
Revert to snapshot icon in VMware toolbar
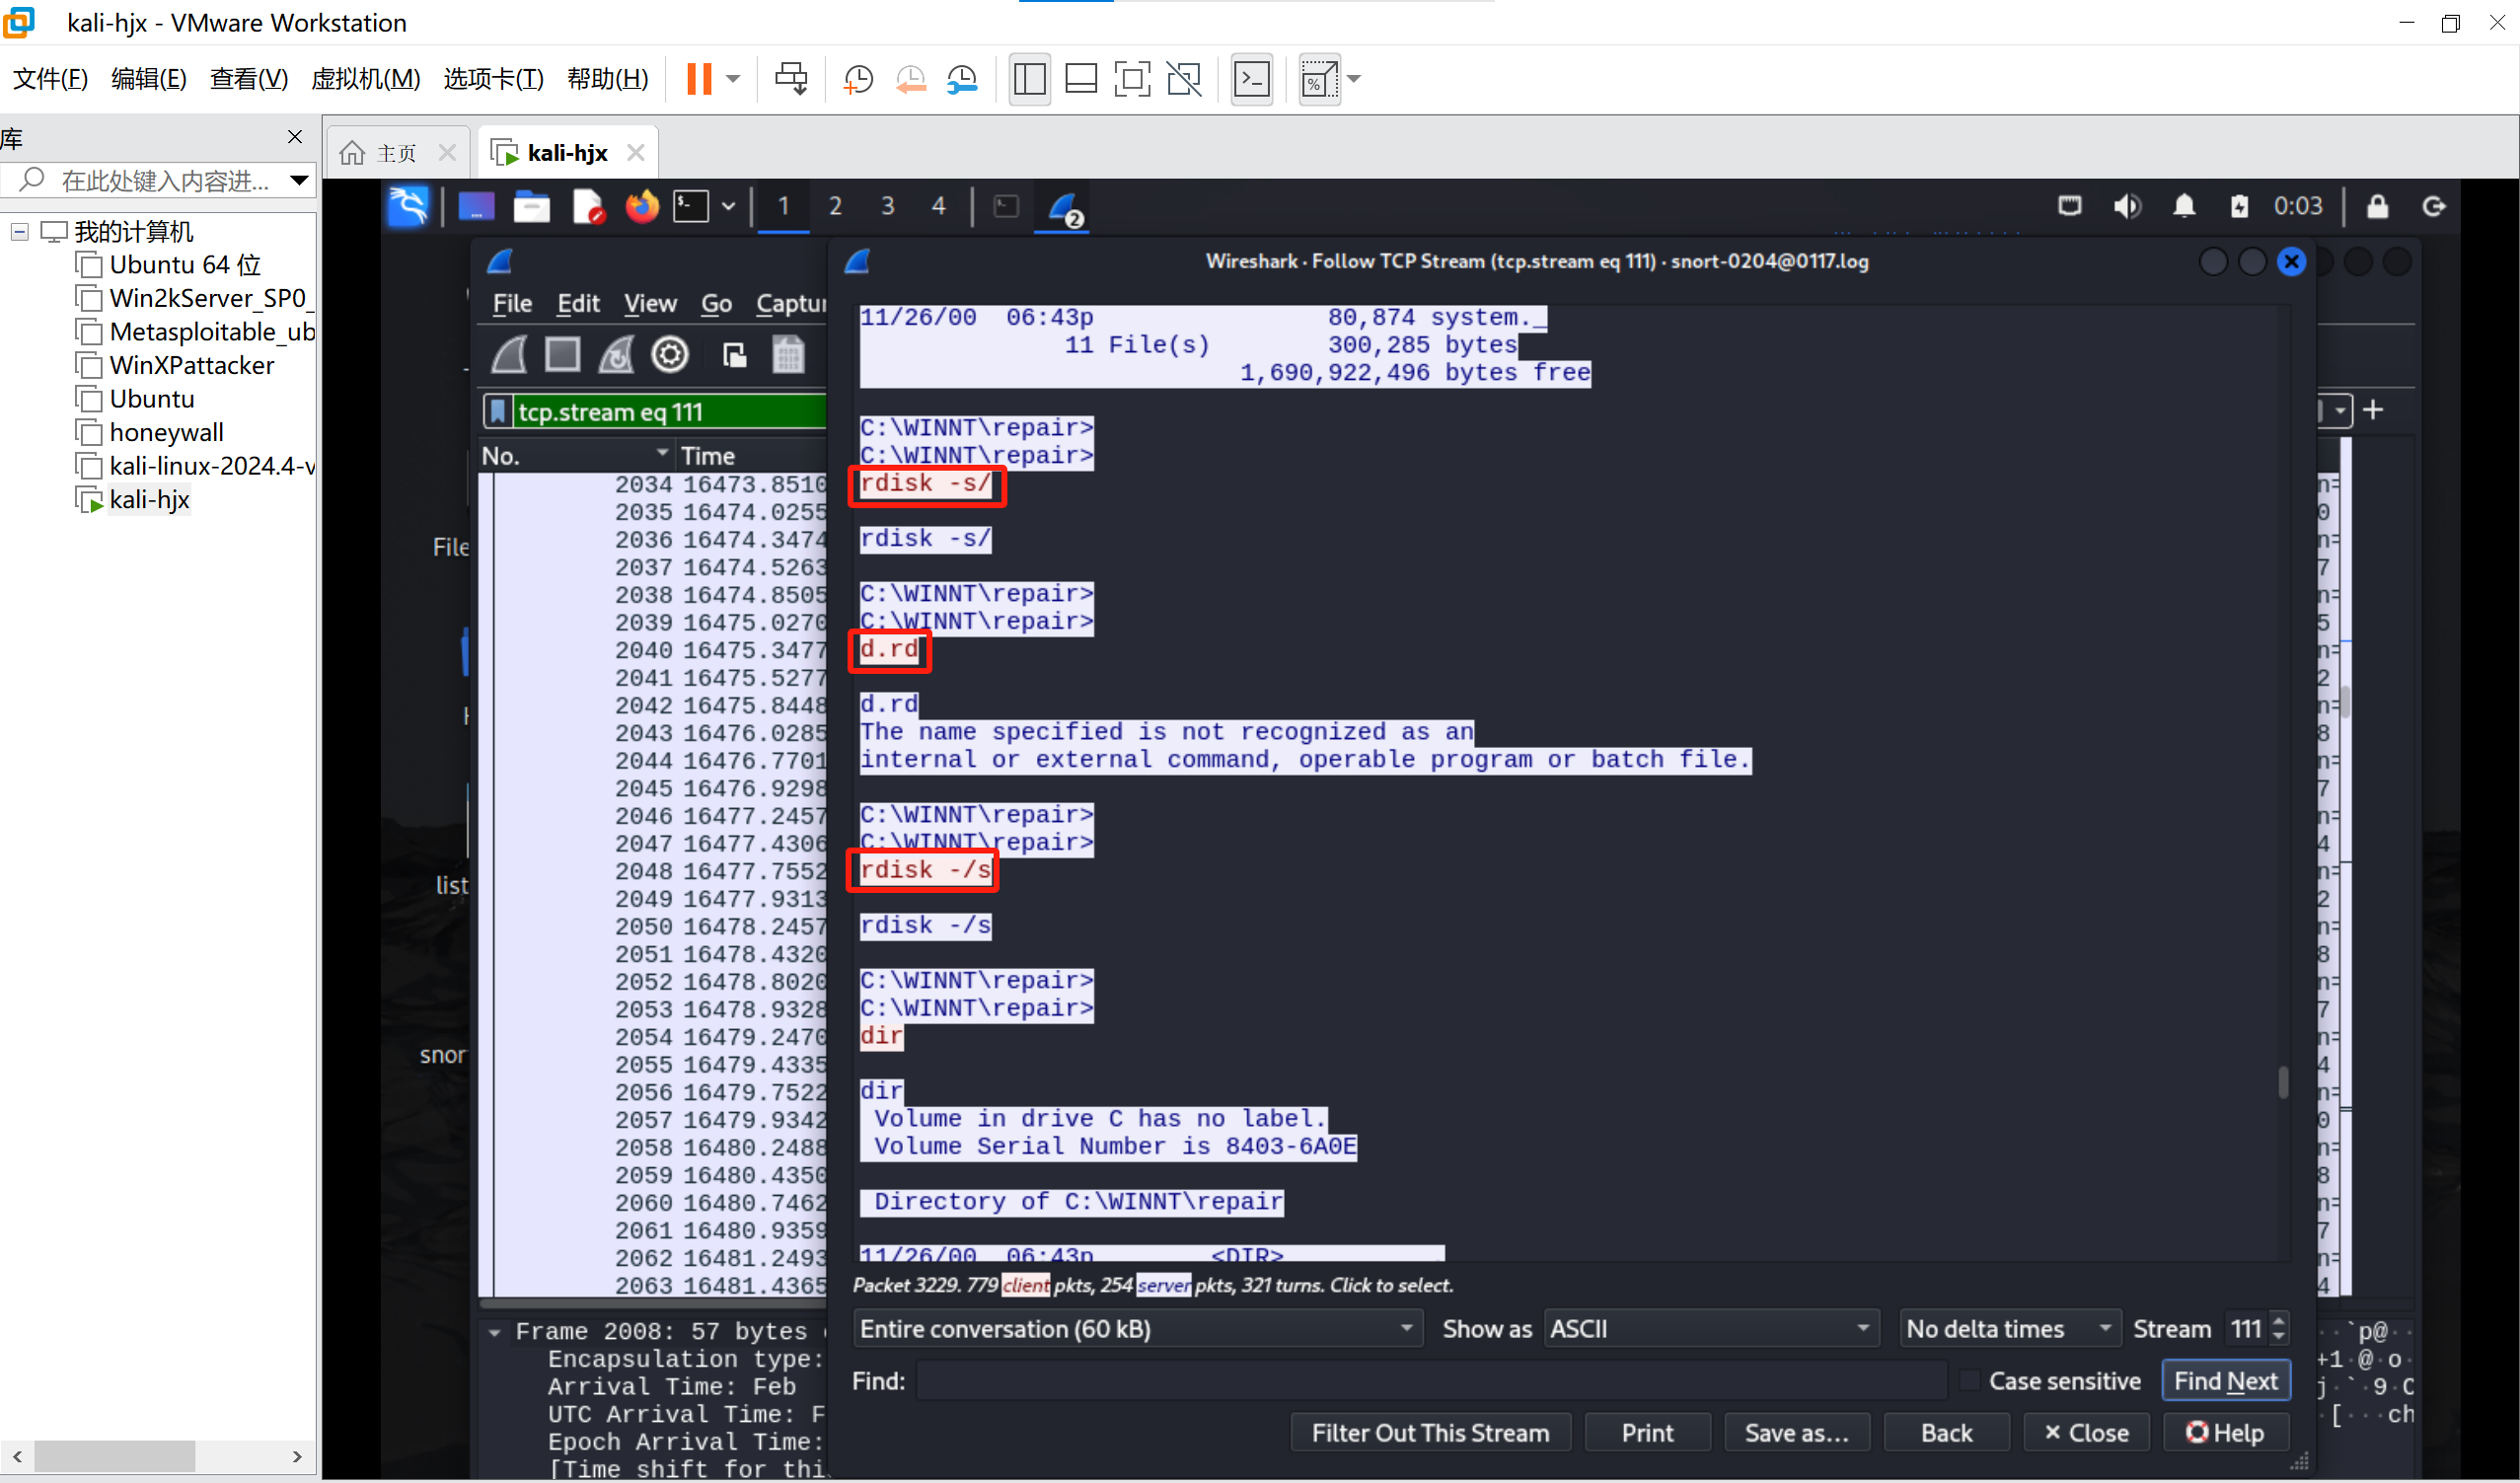910,79
